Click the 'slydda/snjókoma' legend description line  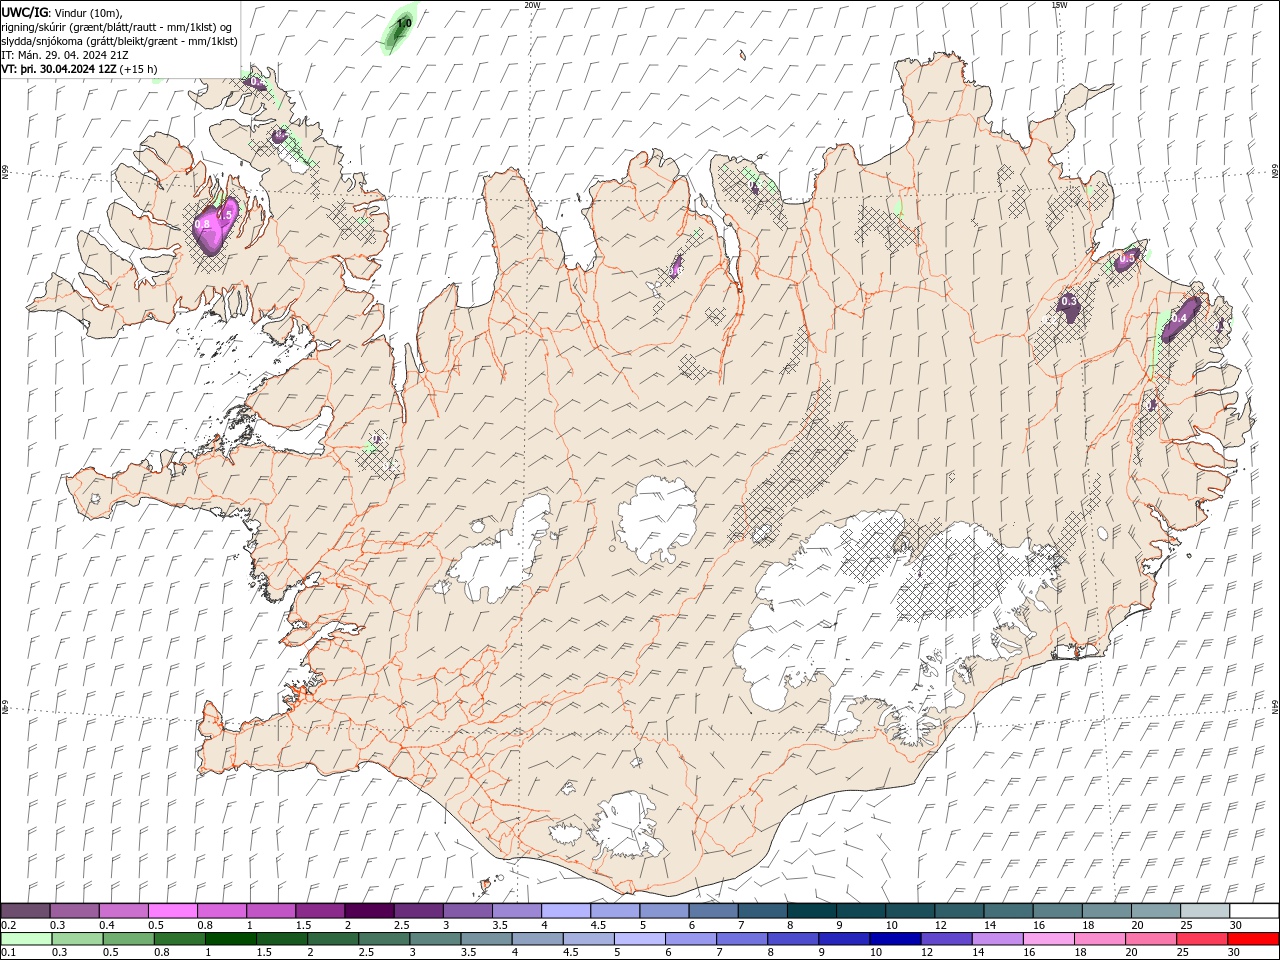point(119,41)
